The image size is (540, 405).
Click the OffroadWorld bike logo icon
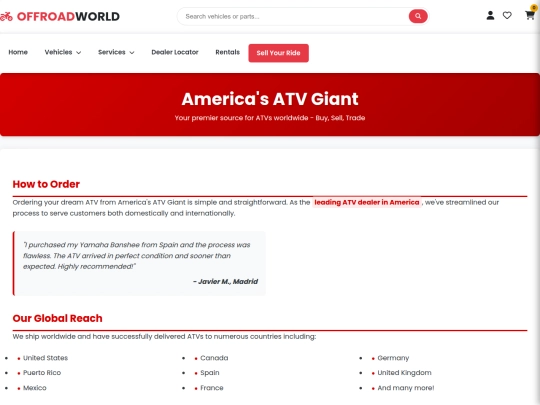coord(6,16)
